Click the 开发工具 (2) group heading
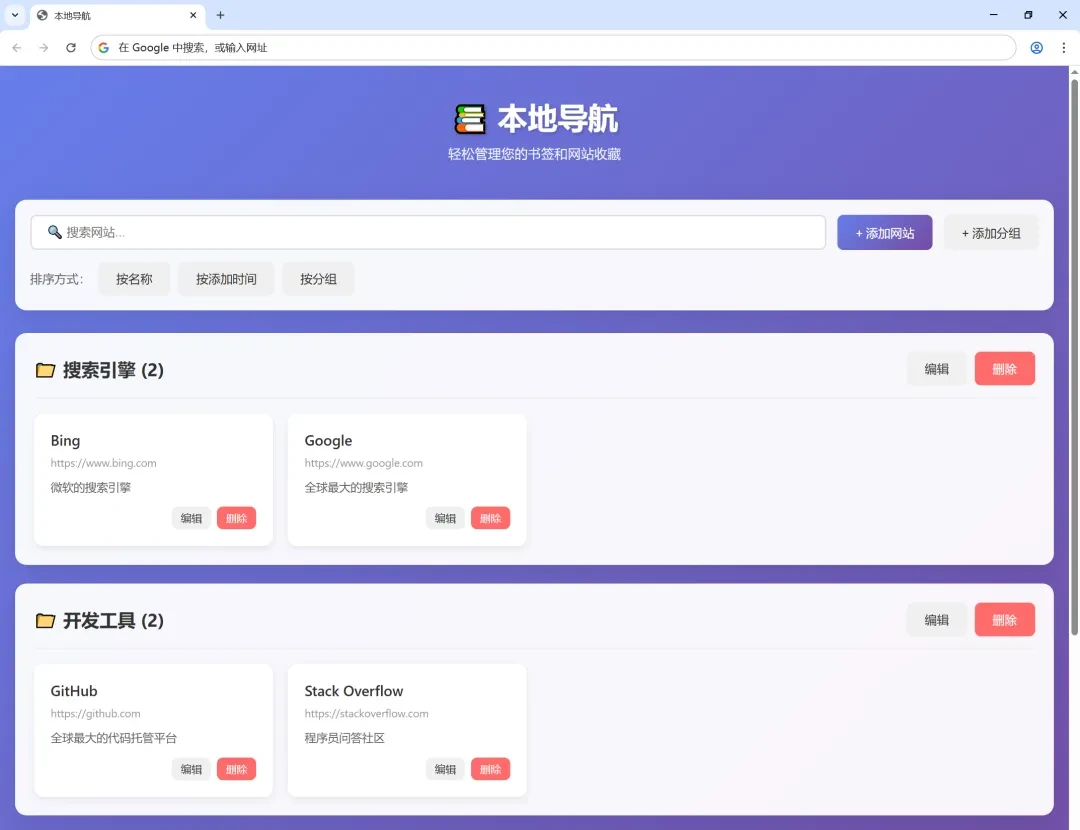The width and height of the screenshot is (1080, 830). 113,621
